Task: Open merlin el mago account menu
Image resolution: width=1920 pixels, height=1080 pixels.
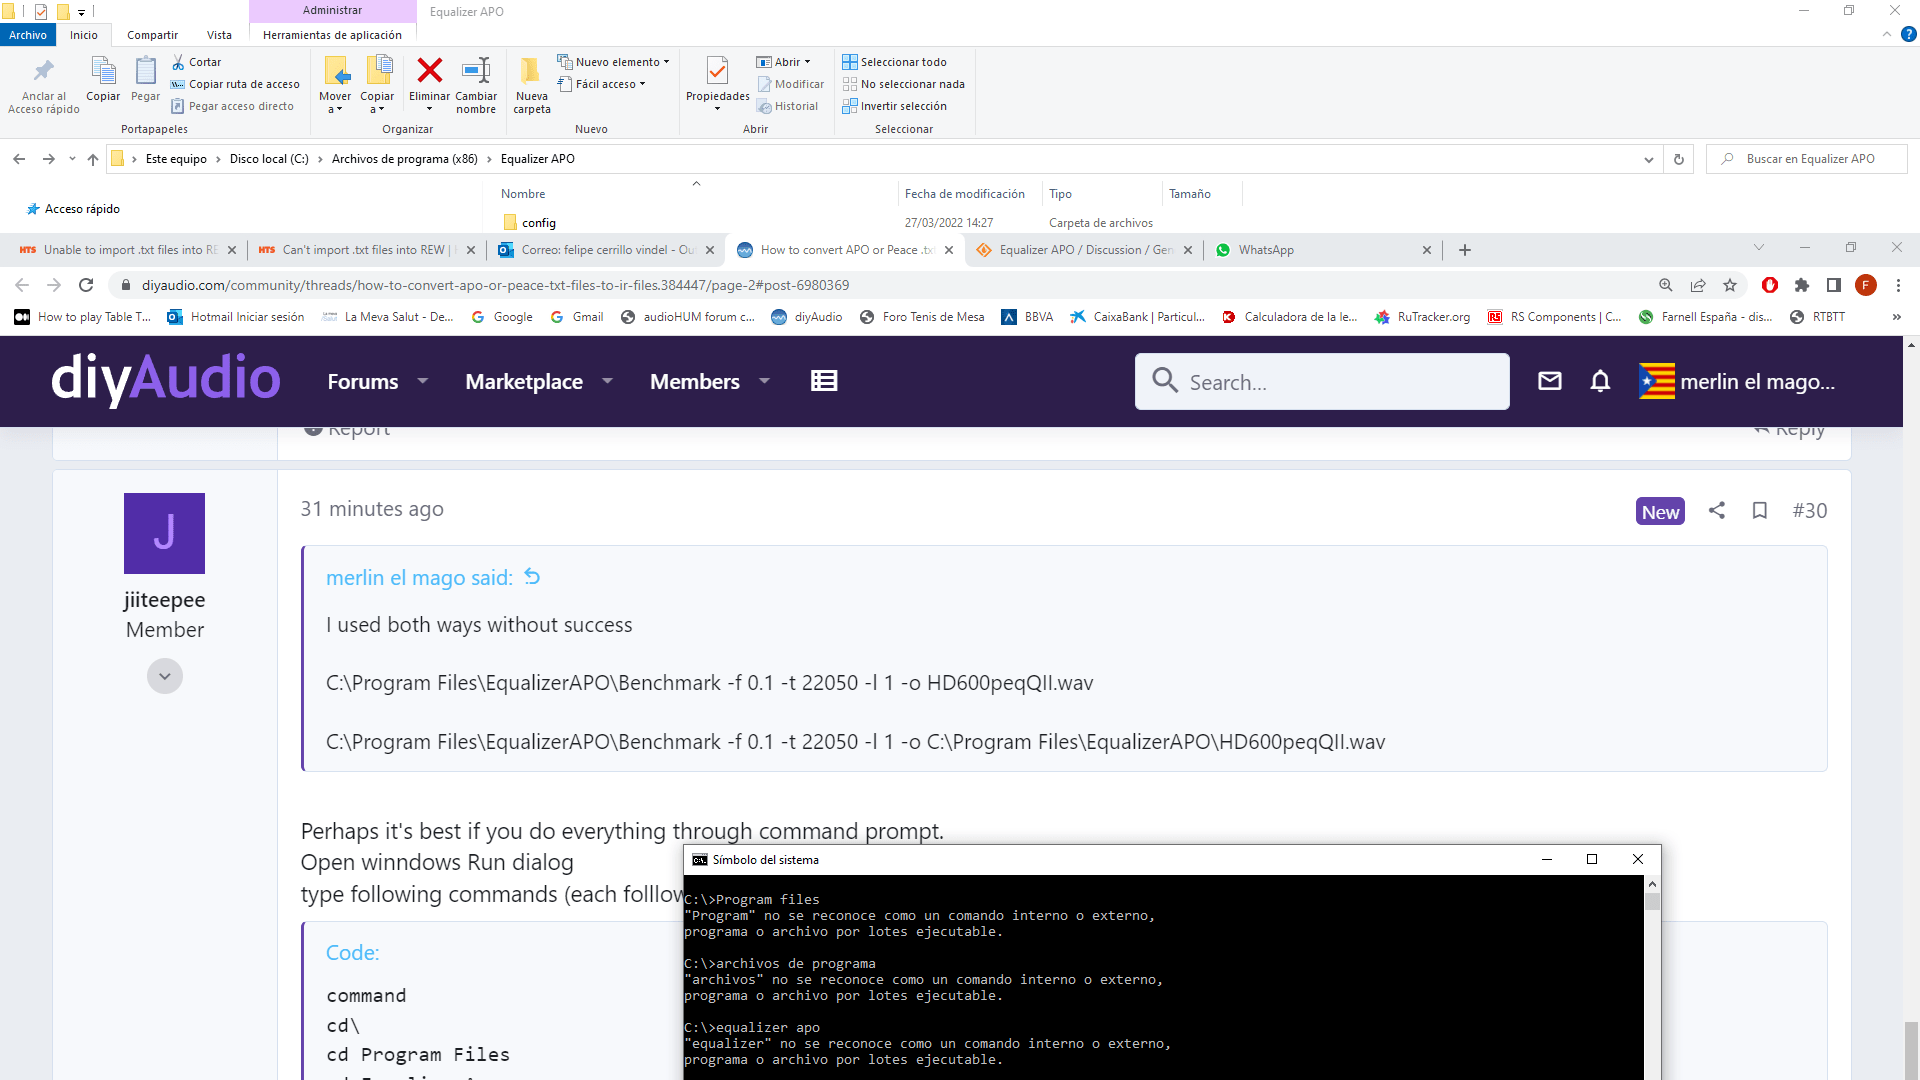Action: click(x=1737, y=381)
